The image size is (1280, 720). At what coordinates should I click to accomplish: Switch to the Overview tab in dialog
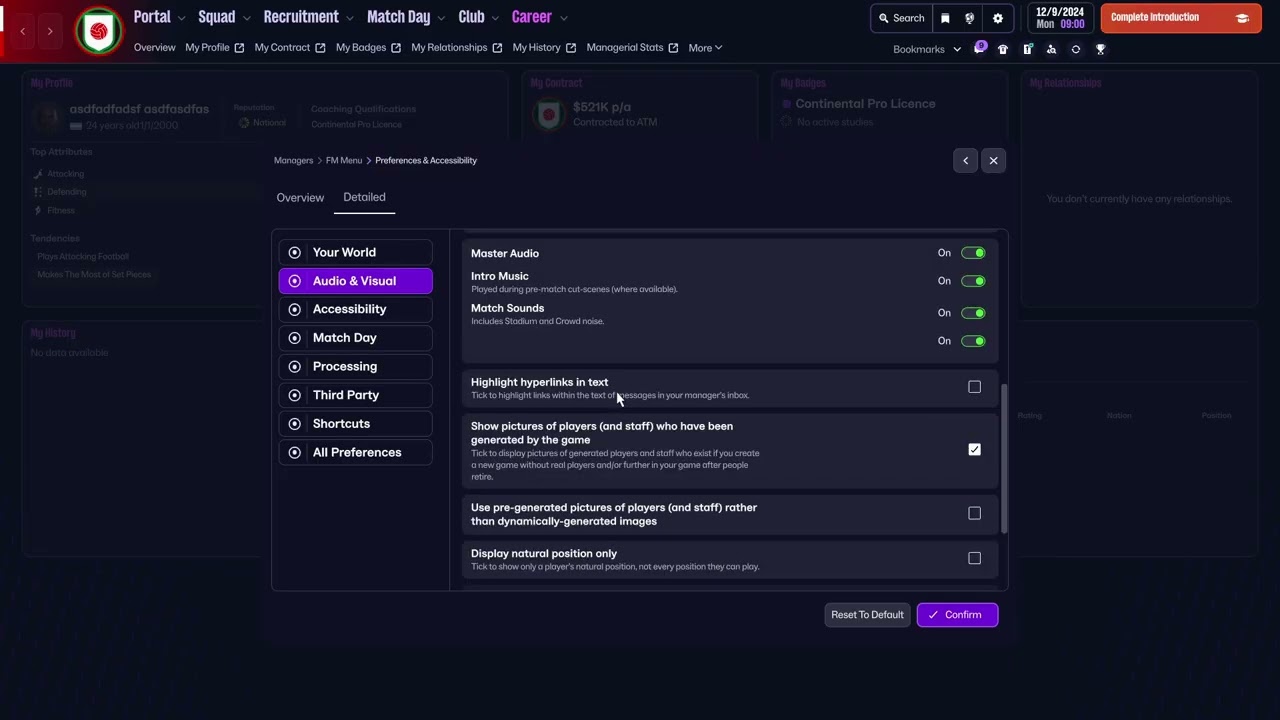point(300,198)
